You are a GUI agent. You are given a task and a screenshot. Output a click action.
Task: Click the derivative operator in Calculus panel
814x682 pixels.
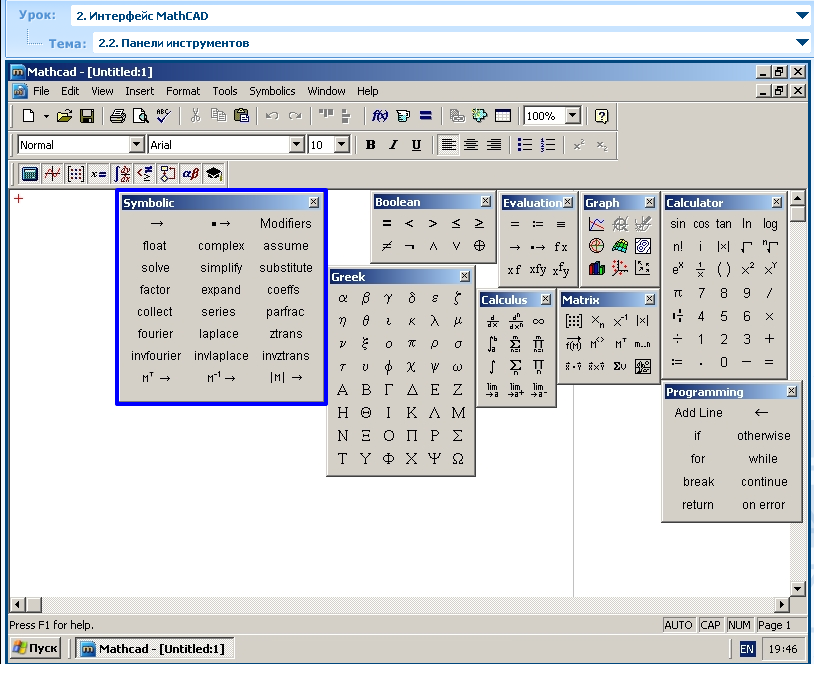pos(493,321)
